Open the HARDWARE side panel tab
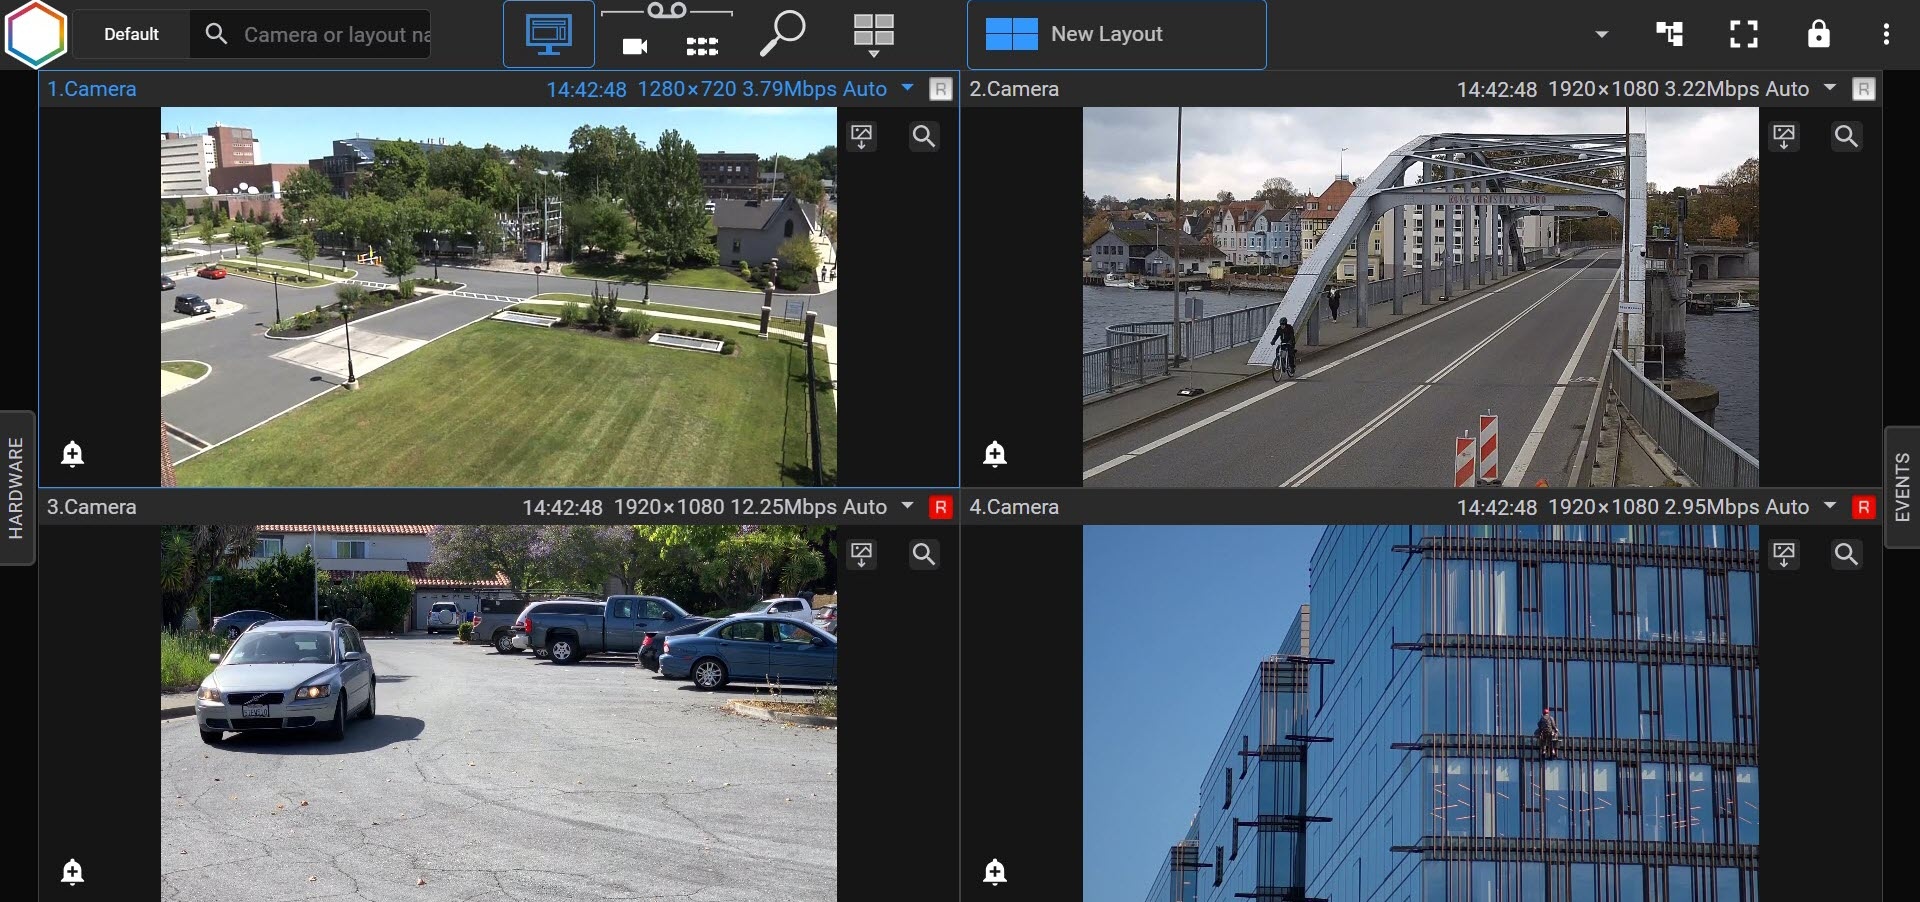The width and height of the screenshot is (1920, 902). coord(17,488)
